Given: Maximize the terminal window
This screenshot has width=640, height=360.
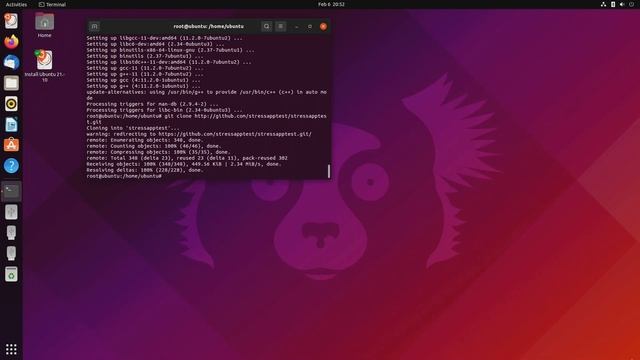Looking at the screenshot, I should [310, 27].
